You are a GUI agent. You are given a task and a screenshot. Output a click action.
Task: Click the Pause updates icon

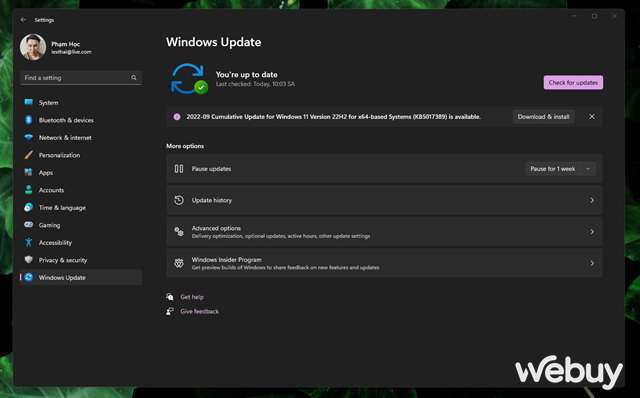click(179, 169)
